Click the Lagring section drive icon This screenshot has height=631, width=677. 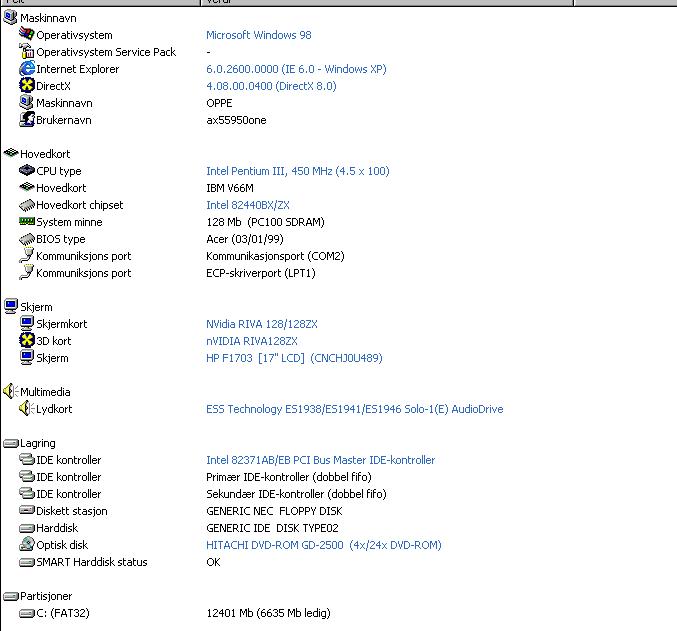(x=11, y=443)
